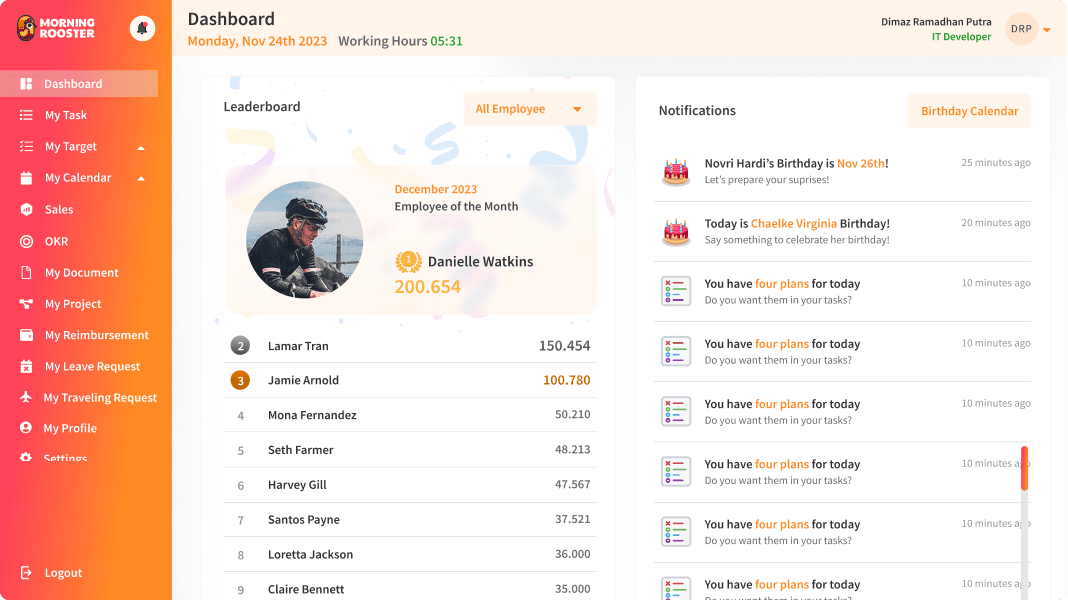This screenshot has height=600, width=1068.
Task: Expand the My Calendar submenu arrow
Action: coord(141,178)
